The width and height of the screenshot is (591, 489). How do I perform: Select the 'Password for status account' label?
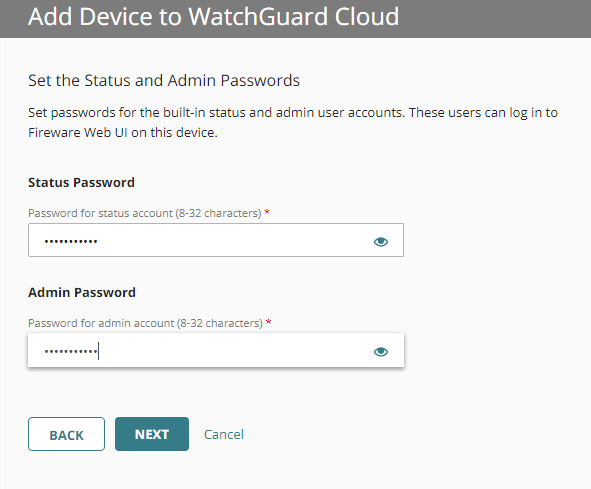point(145,213)
